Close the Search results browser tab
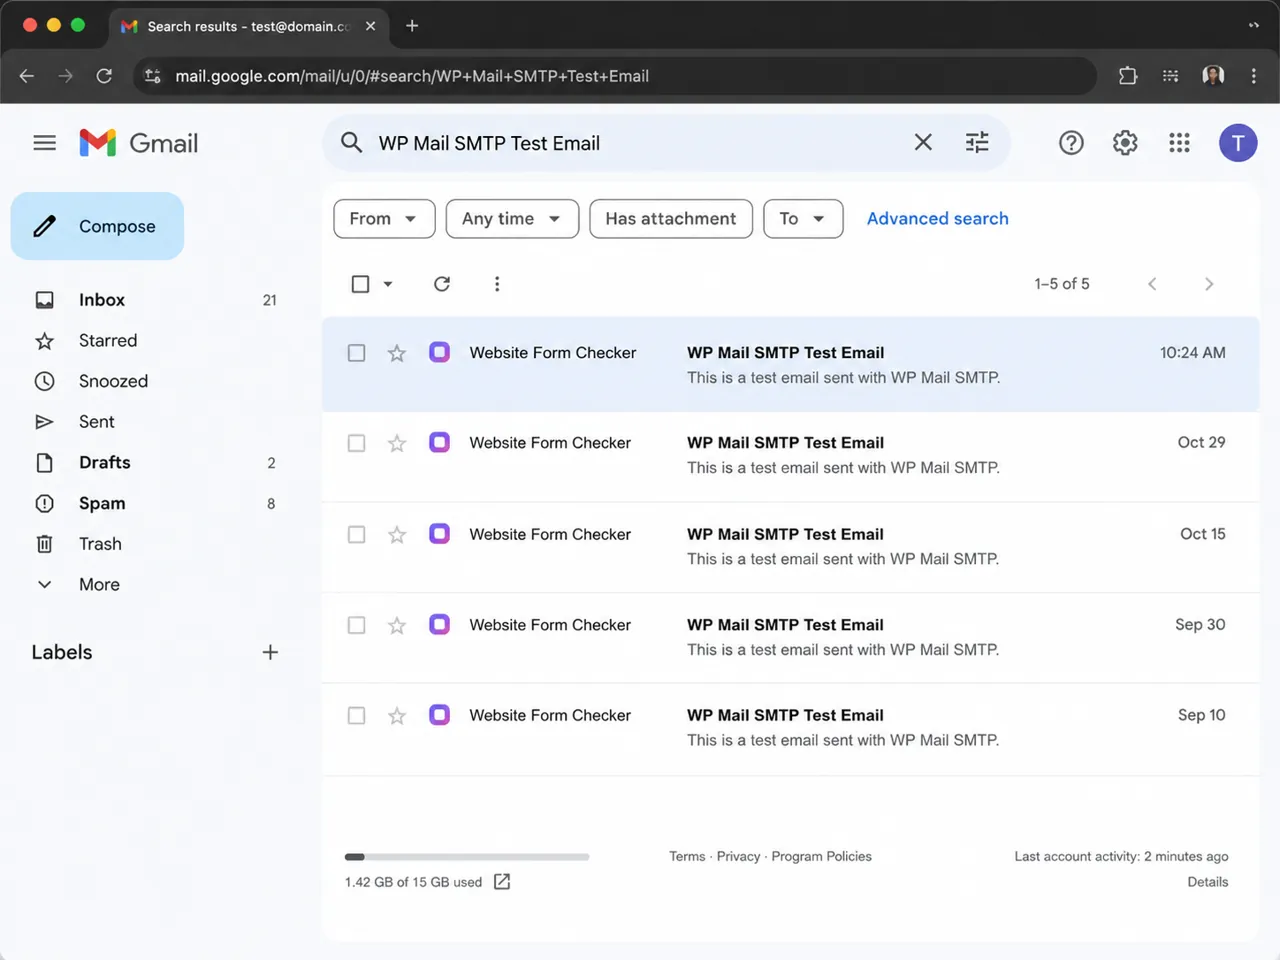Image resolution: width=1280 pixels, height=960 pixels. coord(371,26)
